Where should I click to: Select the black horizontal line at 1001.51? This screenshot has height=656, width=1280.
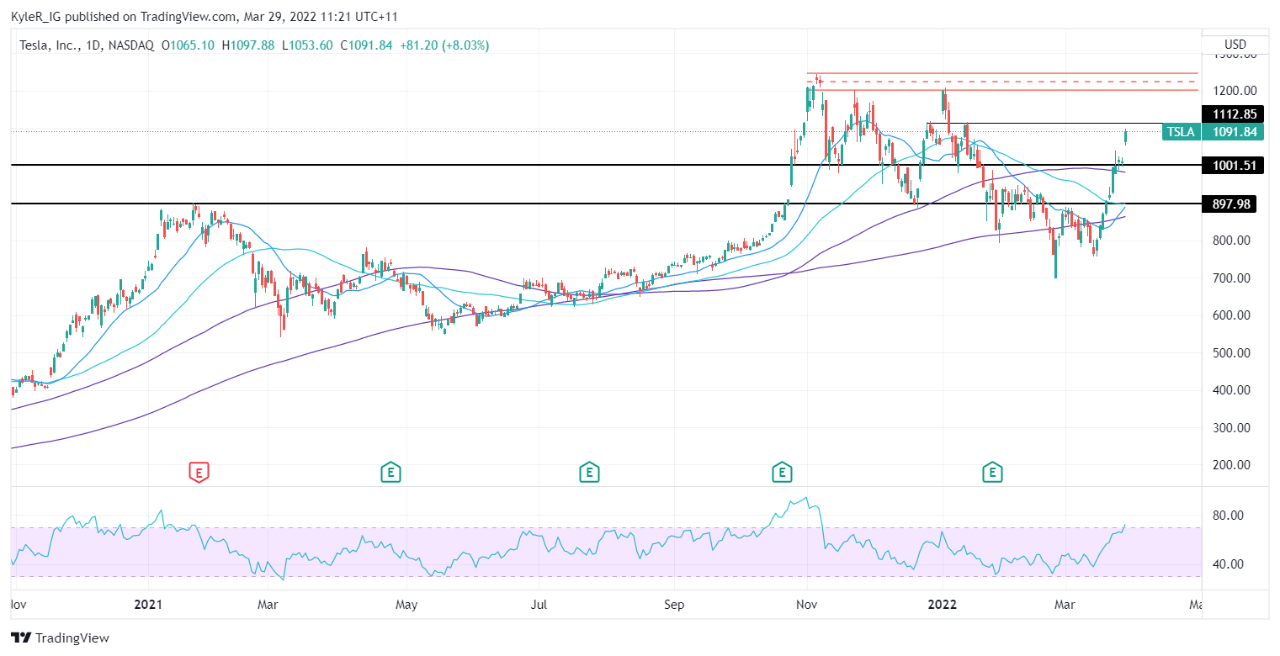coord(605,165)
